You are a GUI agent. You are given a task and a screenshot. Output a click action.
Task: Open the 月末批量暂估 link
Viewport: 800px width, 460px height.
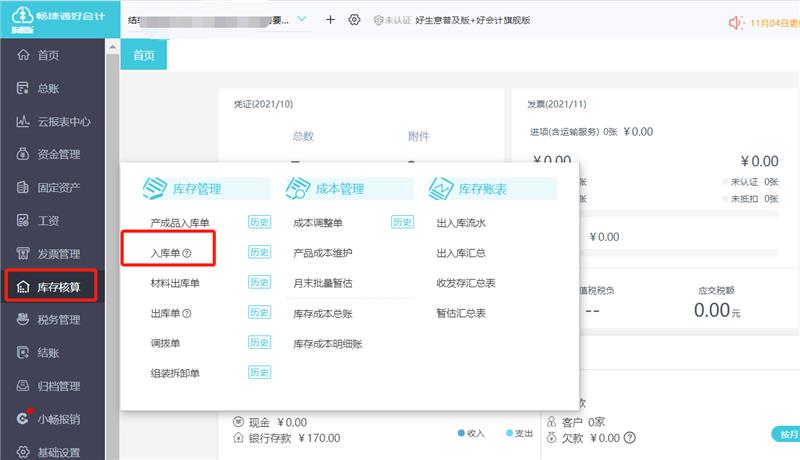322,283
